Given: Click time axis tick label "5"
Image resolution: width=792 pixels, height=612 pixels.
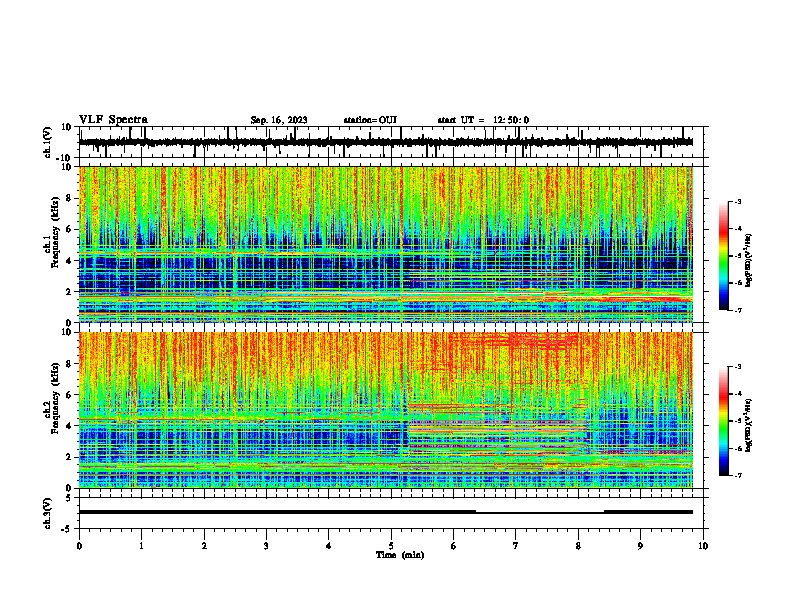Looking at the screenshot, I should pyautogui.click(x=391, y=546).
